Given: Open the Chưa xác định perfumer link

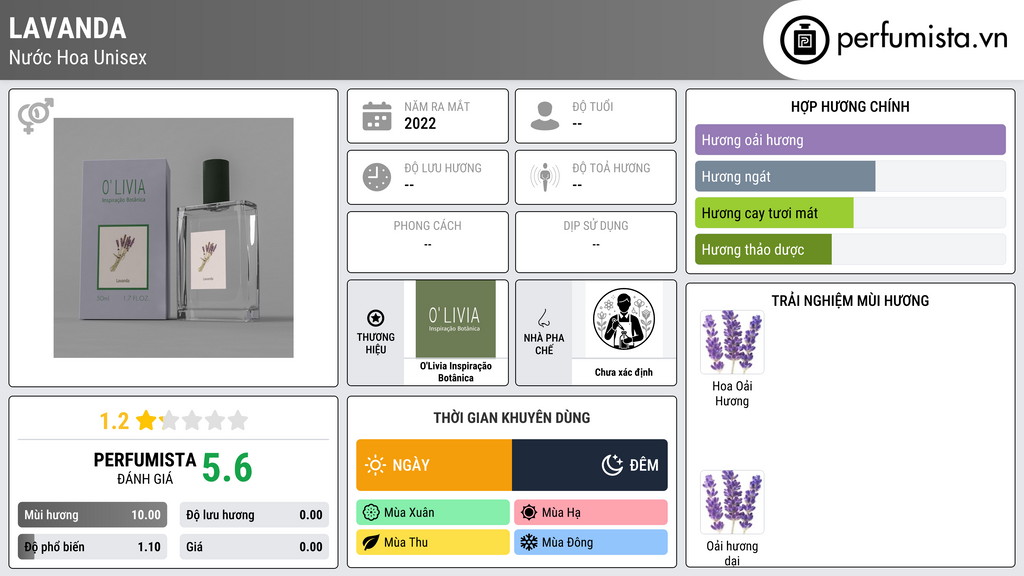Looking at the screenshot, I should 624,372.
